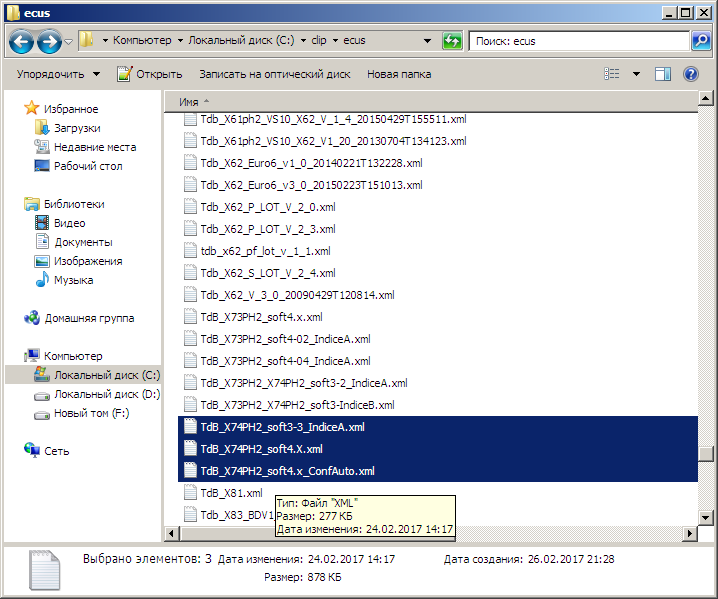Click the clip breadcrumb in address bar
Screen dimensions: 718x599
[x=319, y=40]
